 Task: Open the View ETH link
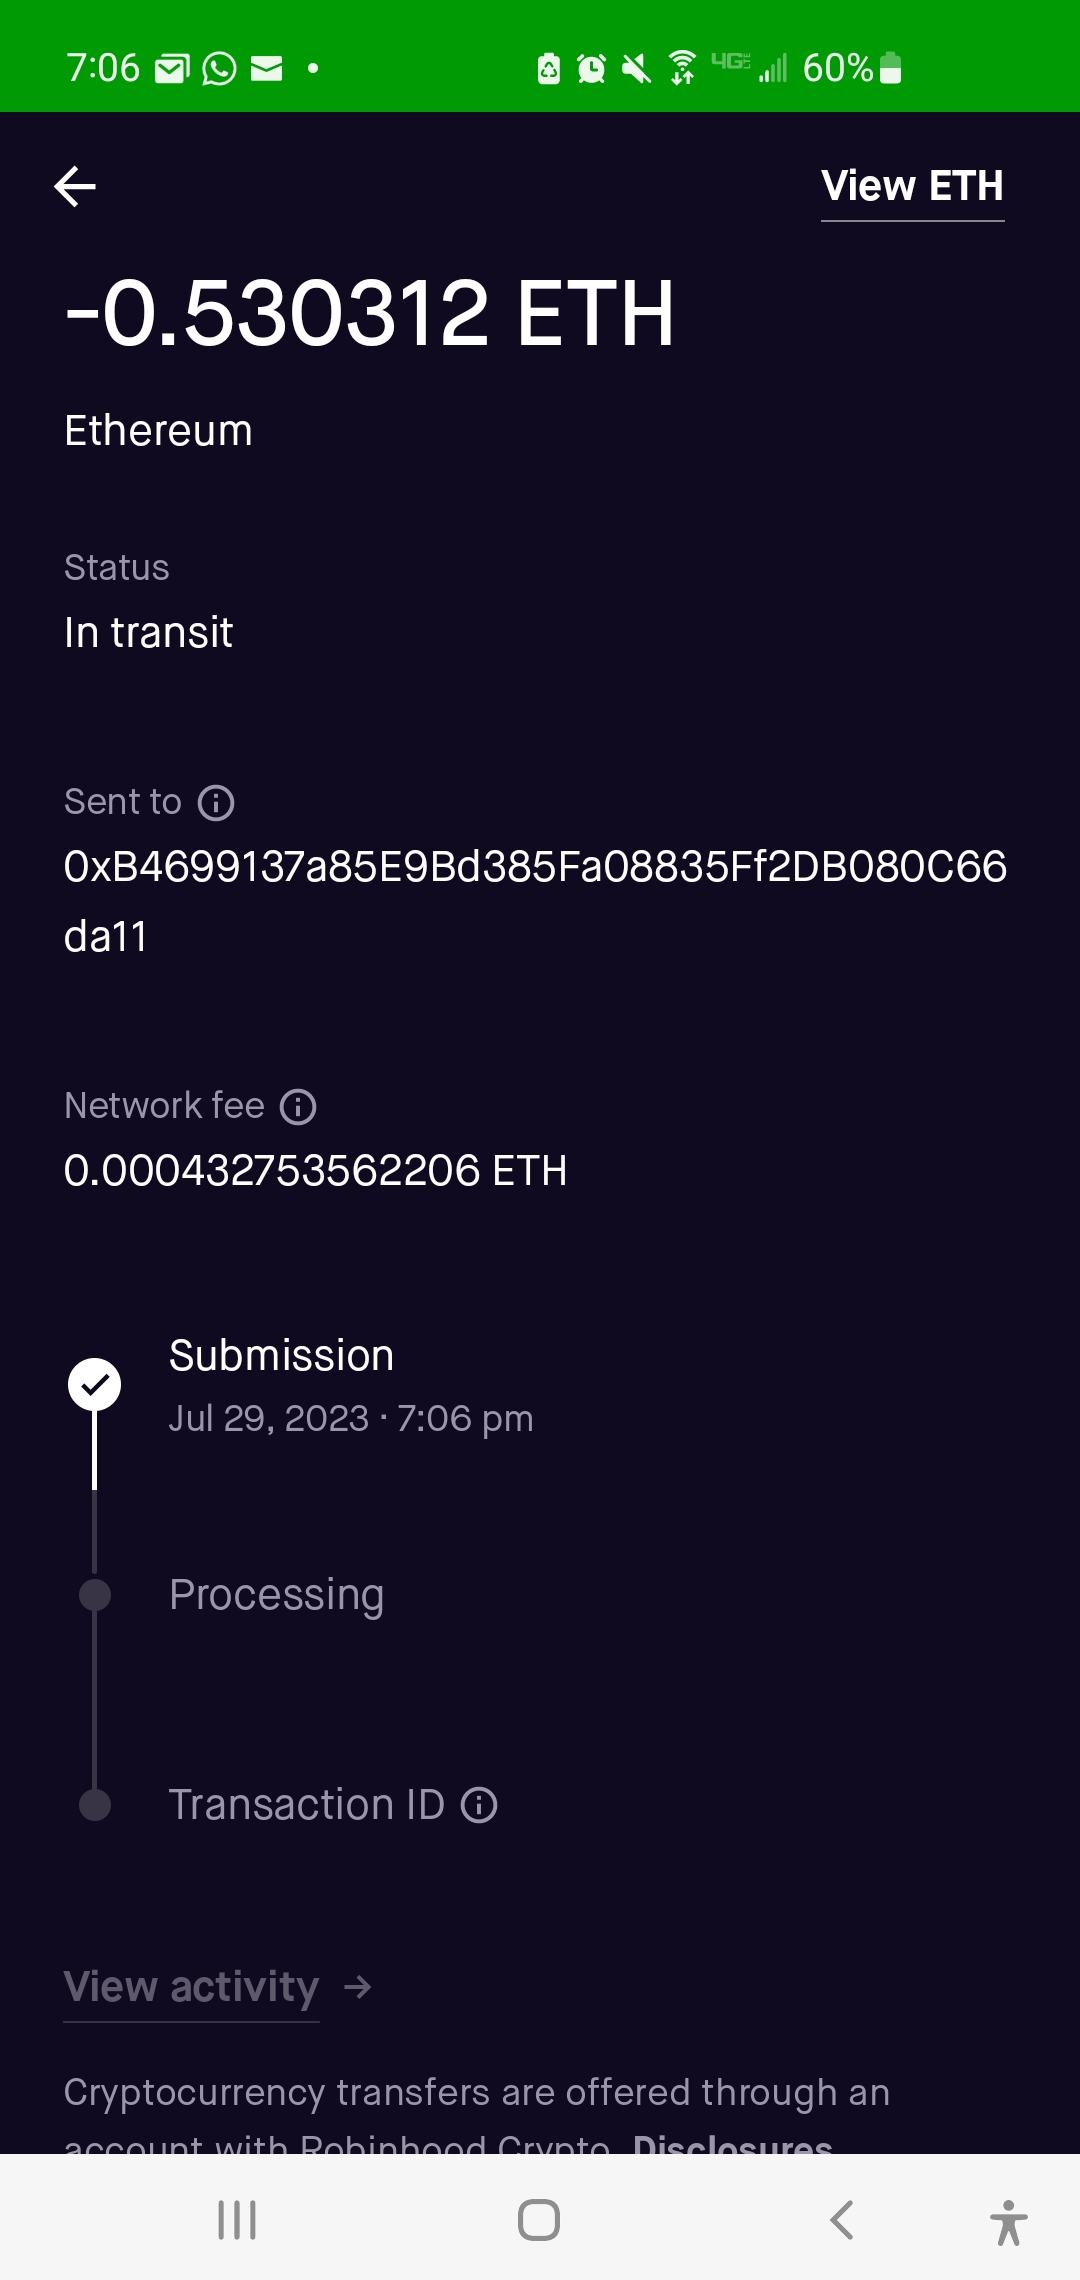[x=912, y=187]
